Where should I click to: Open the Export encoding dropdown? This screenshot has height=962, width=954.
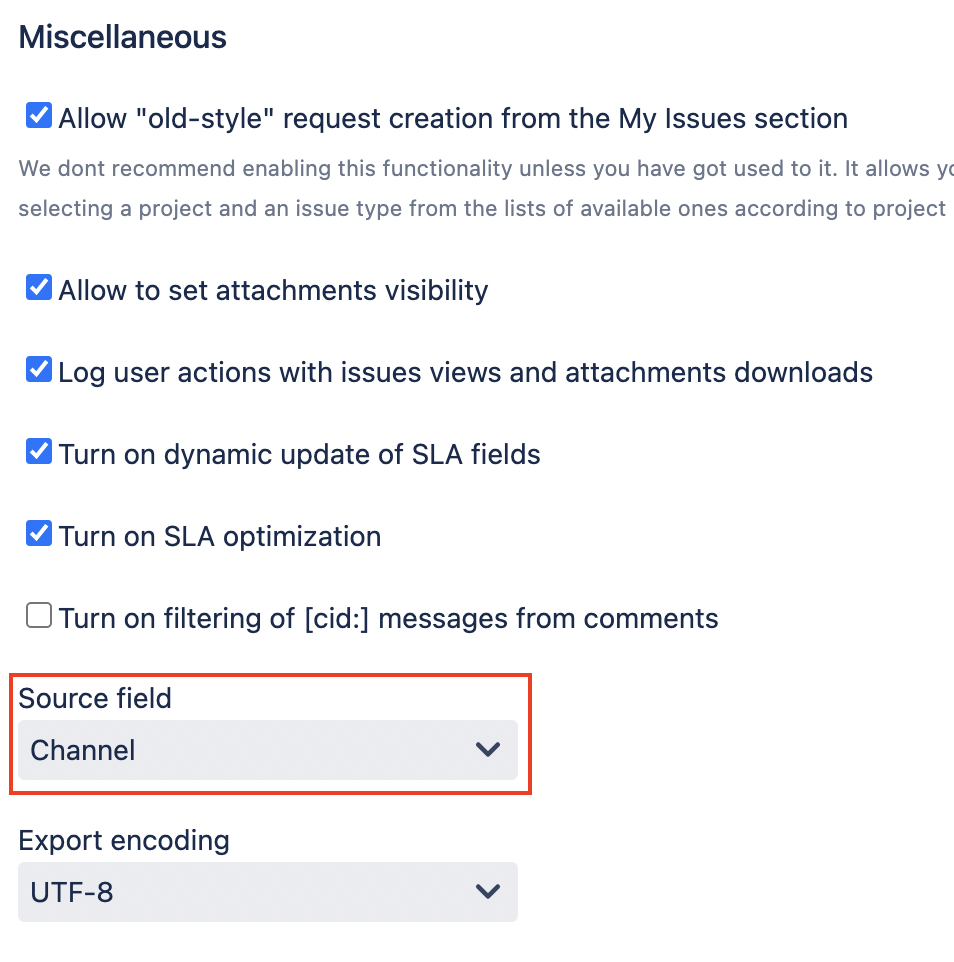pyautogui.click(x=267, y=891)
